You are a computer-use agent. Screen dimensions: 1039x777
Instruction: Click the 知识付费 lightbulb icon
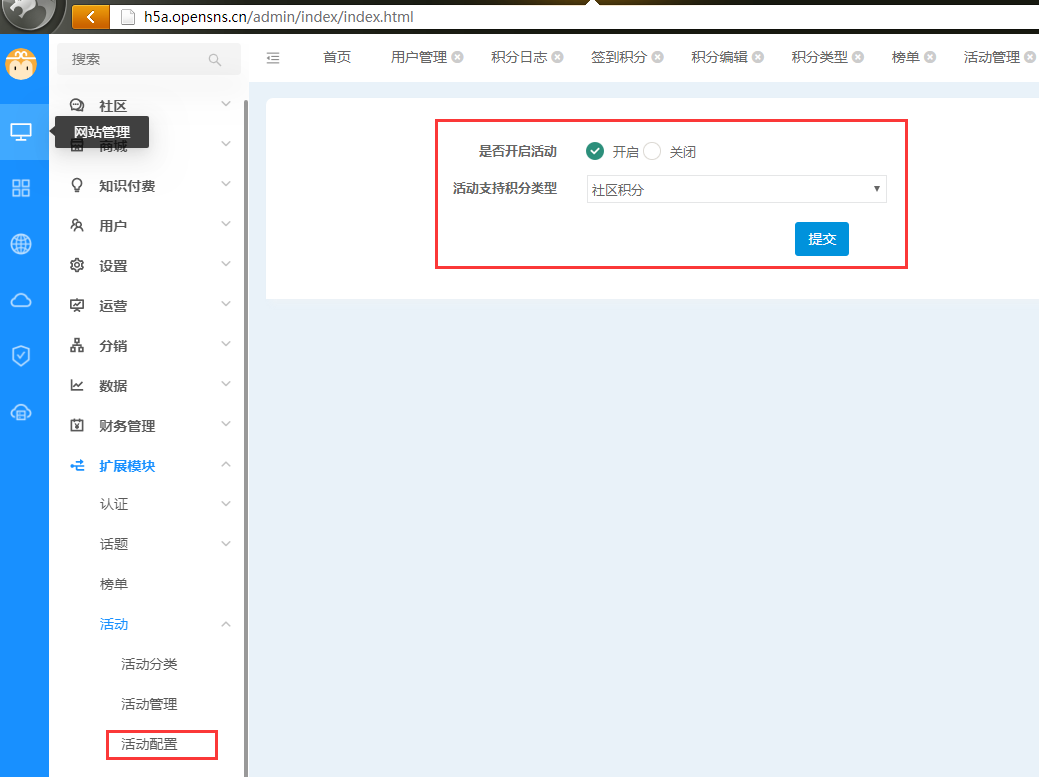click(x=77, y=185)
